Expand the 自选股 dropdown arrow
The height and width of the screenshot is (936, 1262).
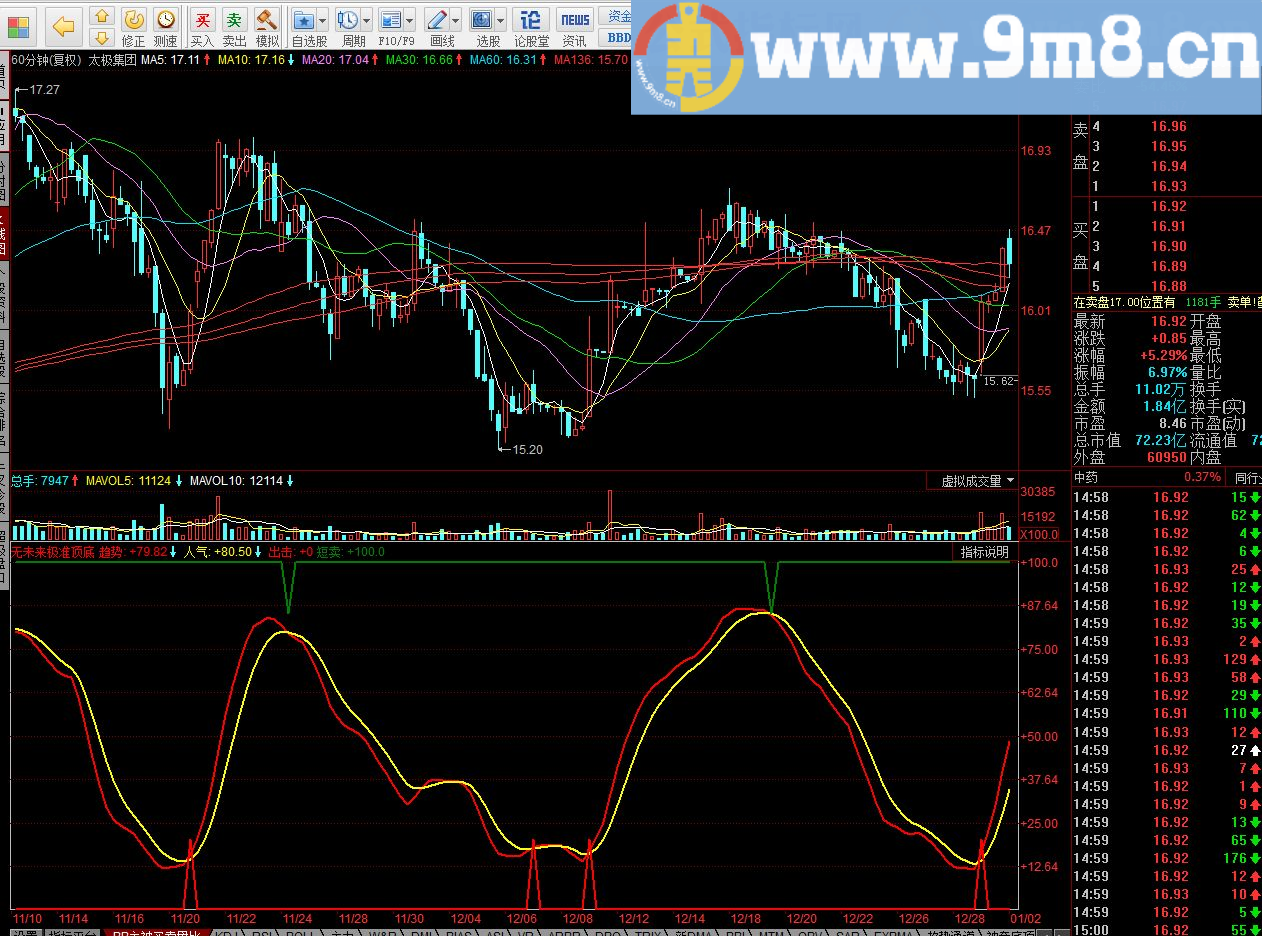323,20
